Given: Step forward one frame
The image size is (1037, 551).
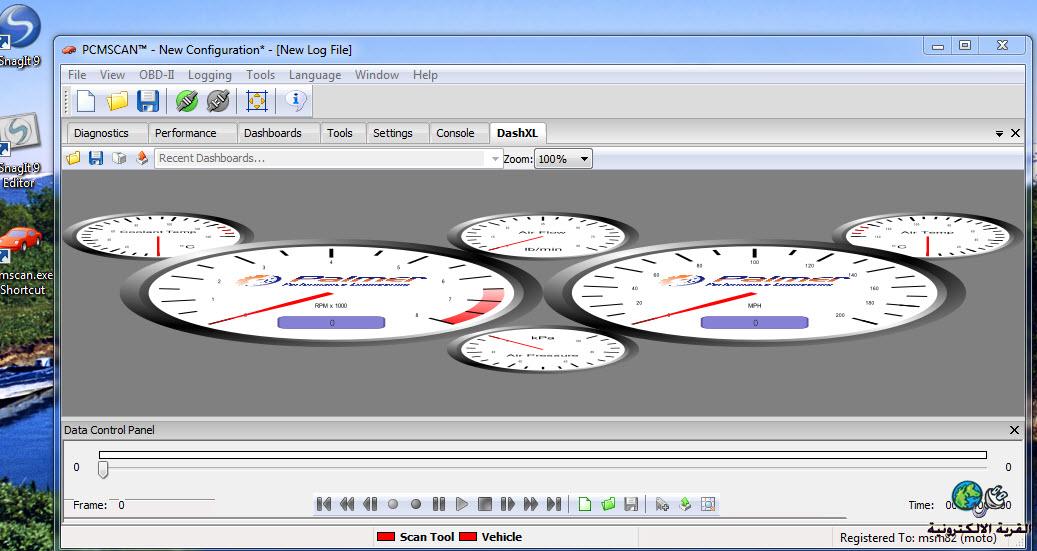Looking at the screenshot, I should click(508, 504).
